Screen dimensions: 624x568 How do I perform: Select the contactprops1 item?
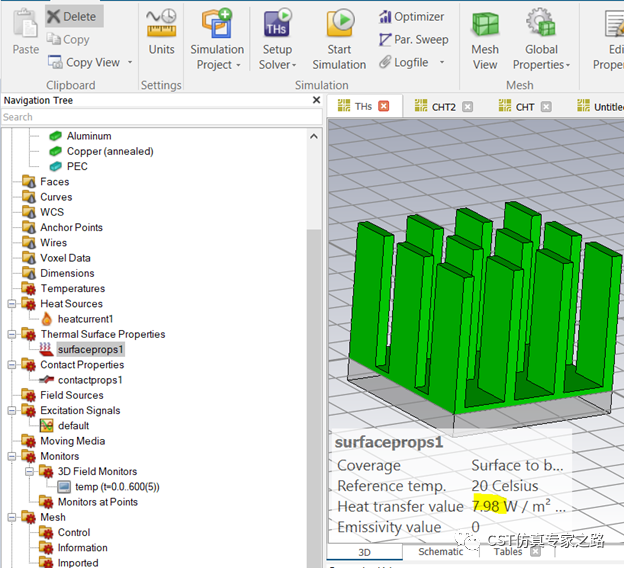tap(81, 380)
